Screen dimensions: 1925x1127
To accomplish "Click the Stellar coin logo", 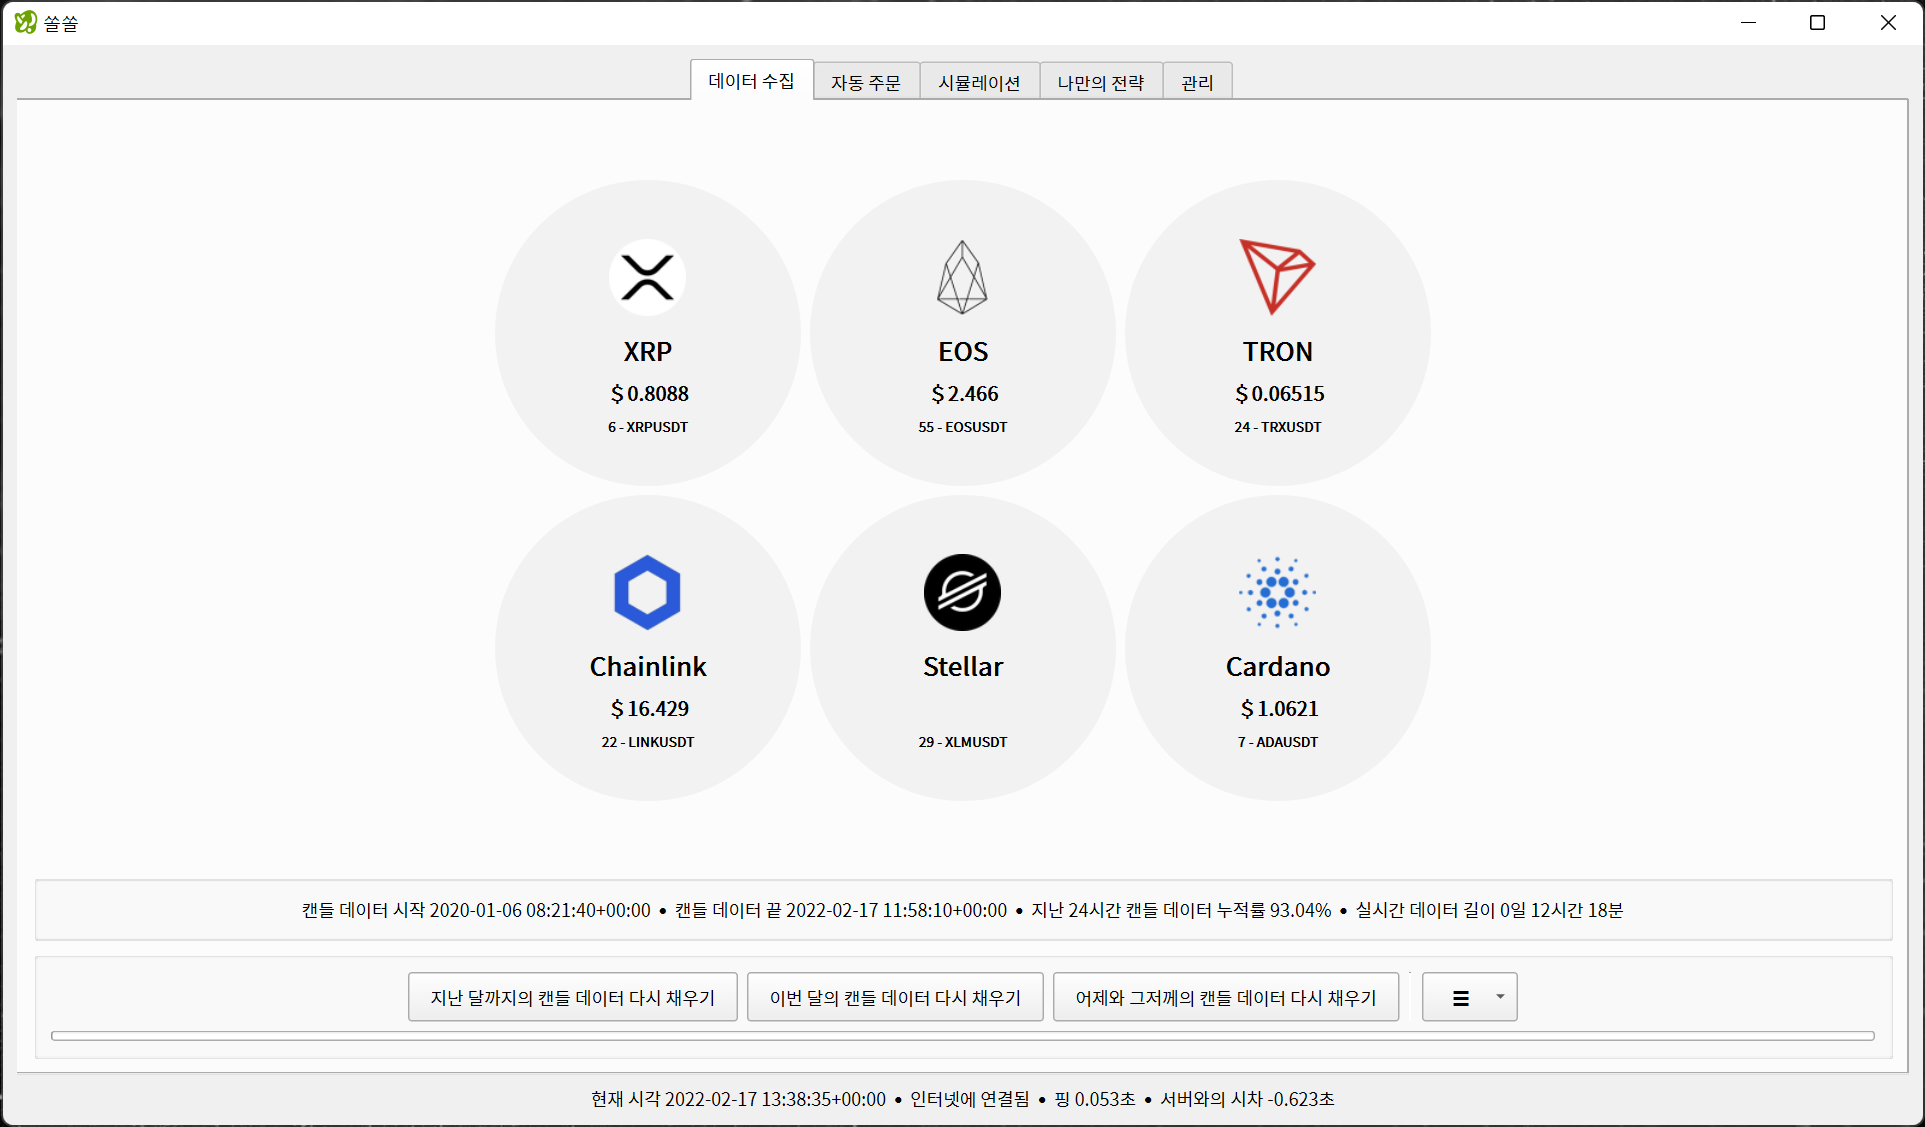I will click(x=962, y=592).
